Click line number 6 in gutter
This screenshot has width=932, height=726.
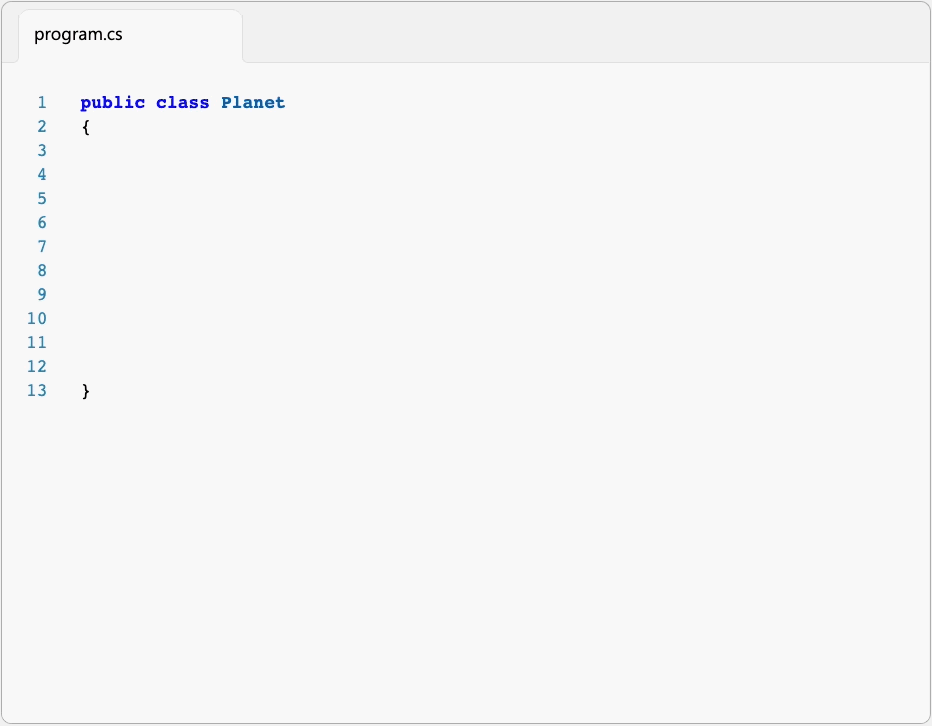click(42, 222)
